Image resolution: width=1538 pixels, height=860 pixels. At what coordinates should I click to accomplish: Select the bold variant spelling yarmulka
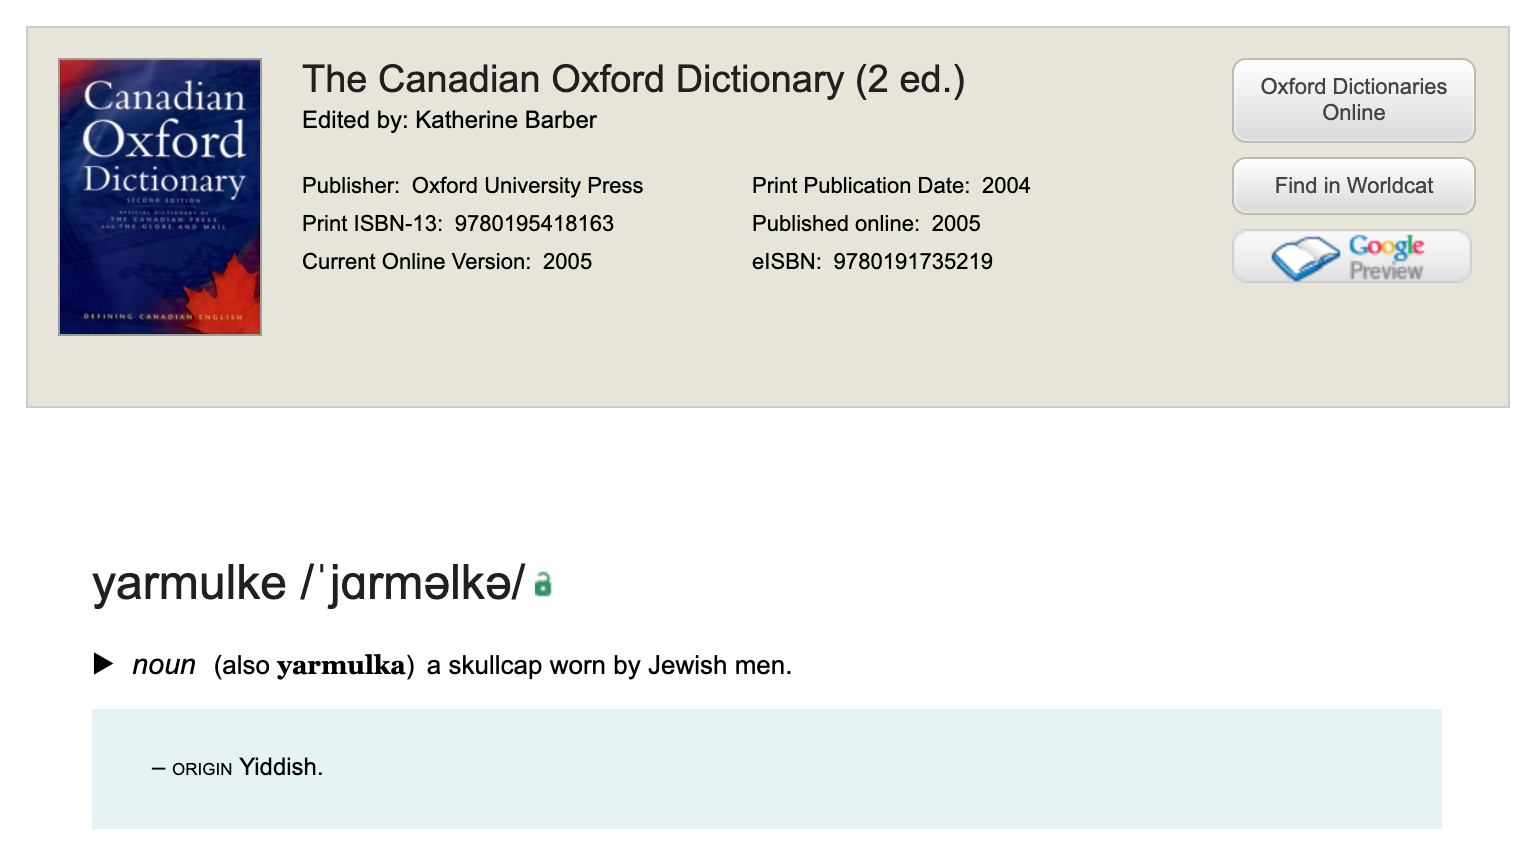click(x=341, y=666)
